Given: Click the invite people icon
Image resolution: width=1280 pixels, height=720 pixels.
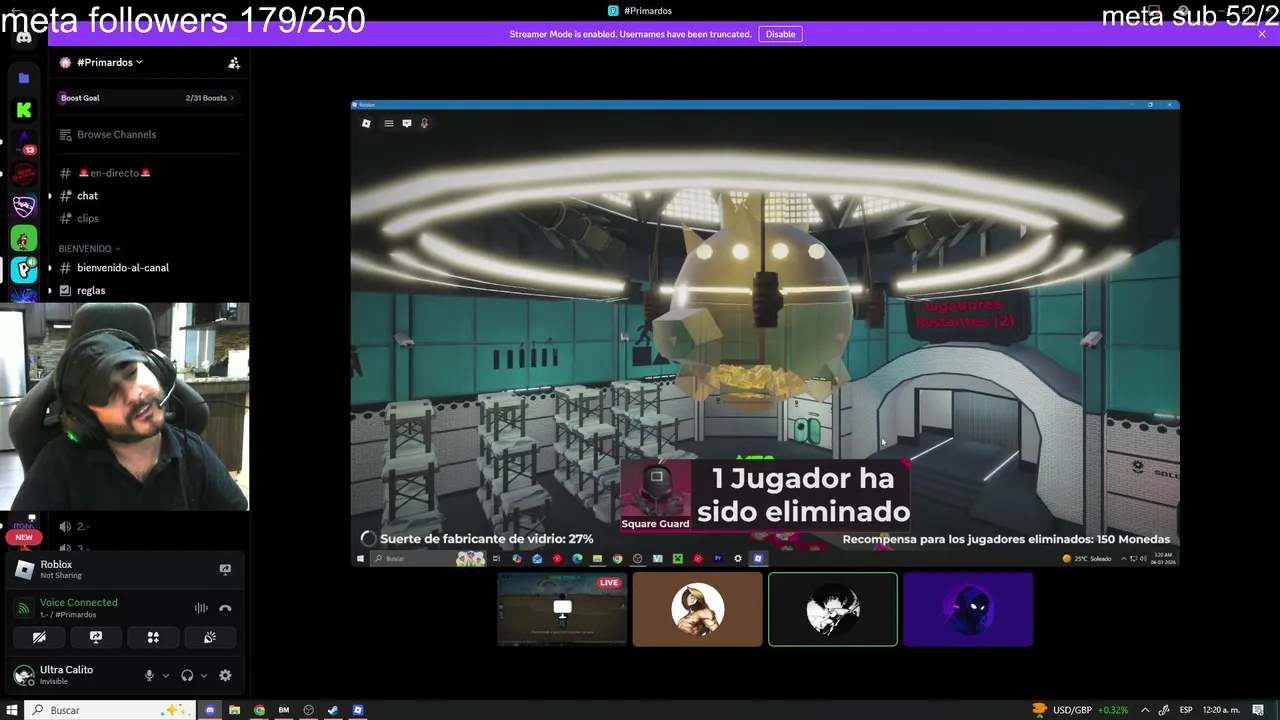Looking at the screenshot, I should (234, 63).
